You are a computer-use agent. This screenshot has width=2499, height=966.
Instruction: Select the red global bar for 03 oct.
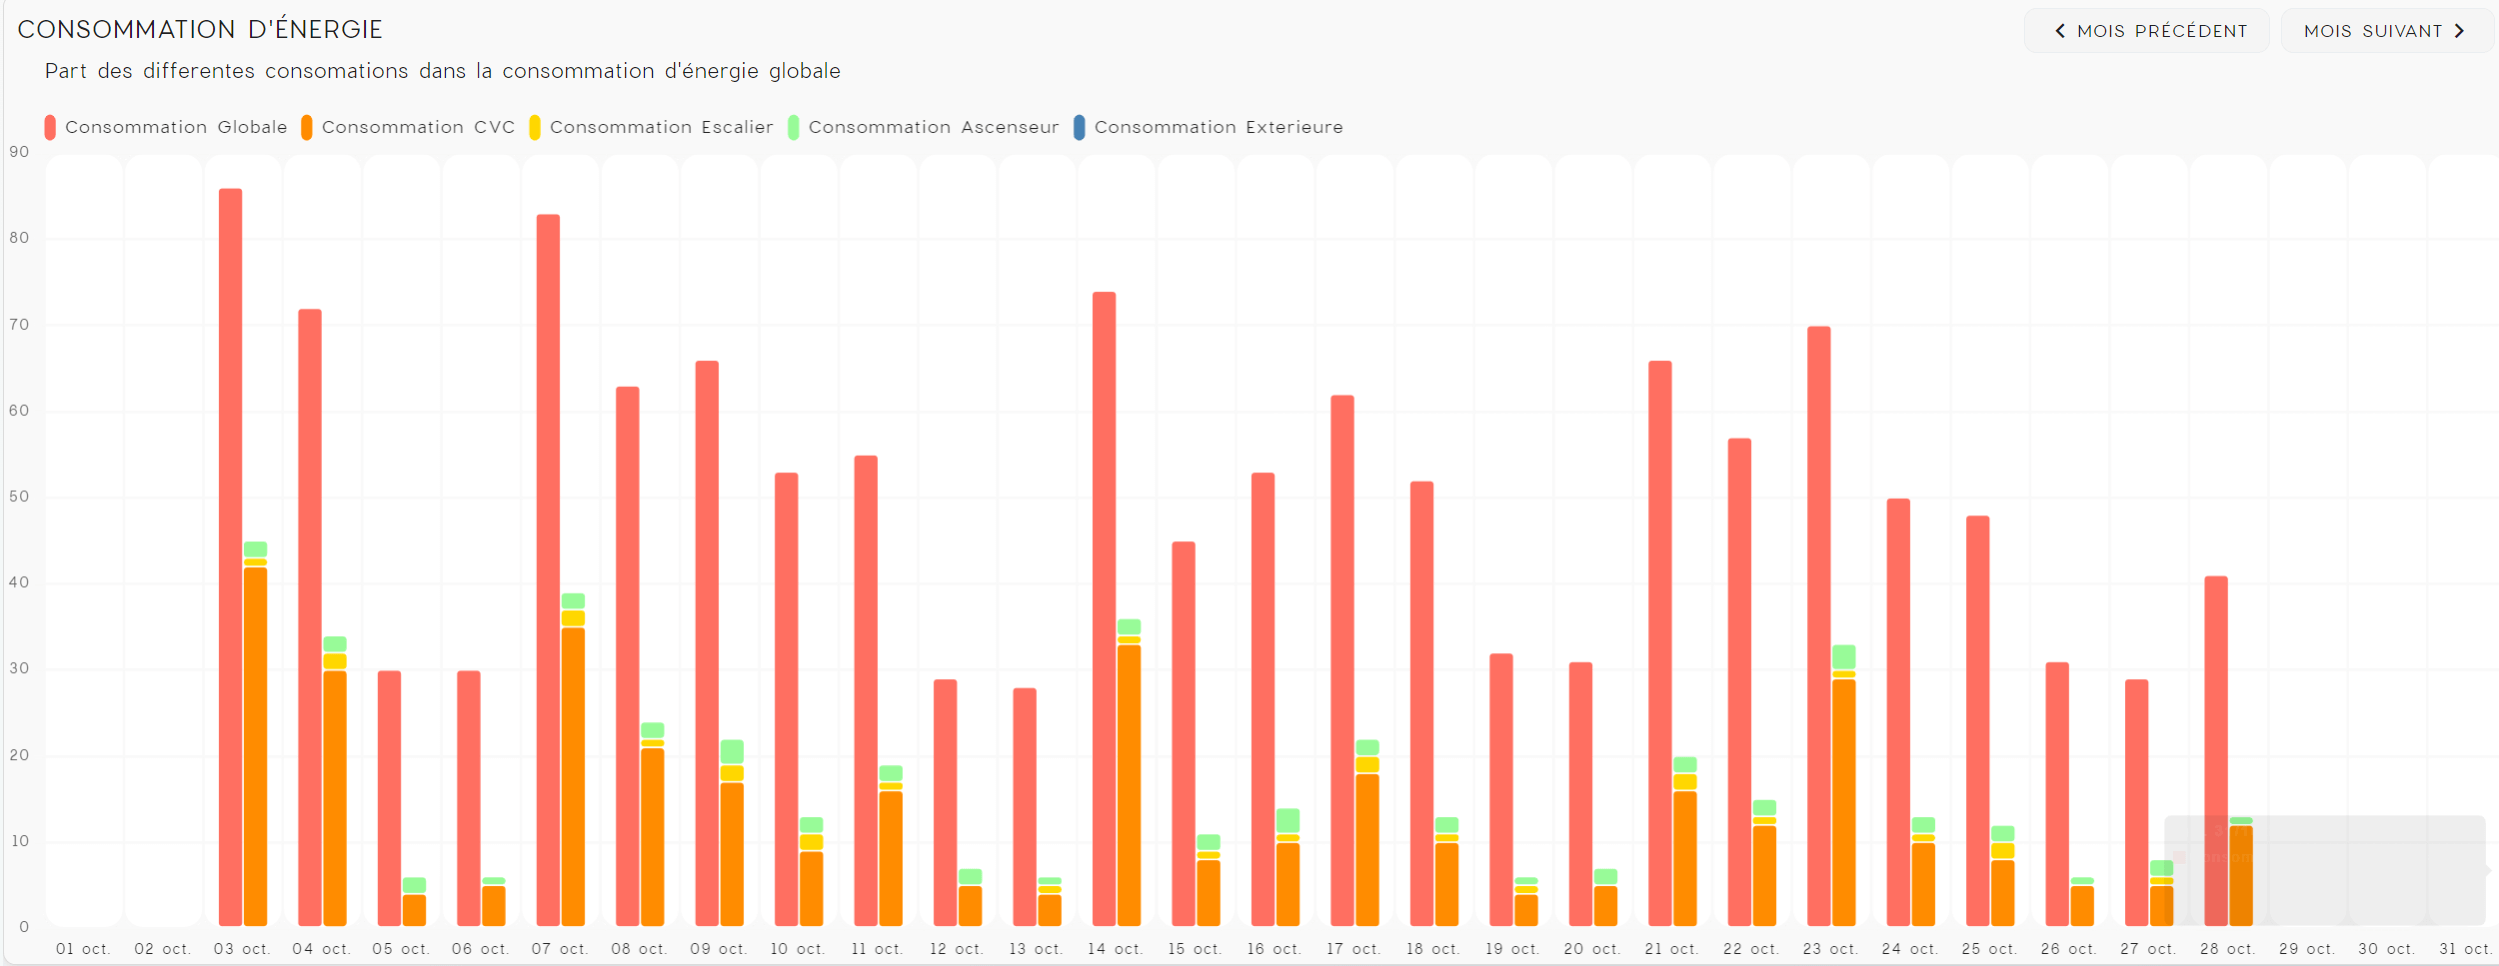pyautogui.click(x=230, y=557)
